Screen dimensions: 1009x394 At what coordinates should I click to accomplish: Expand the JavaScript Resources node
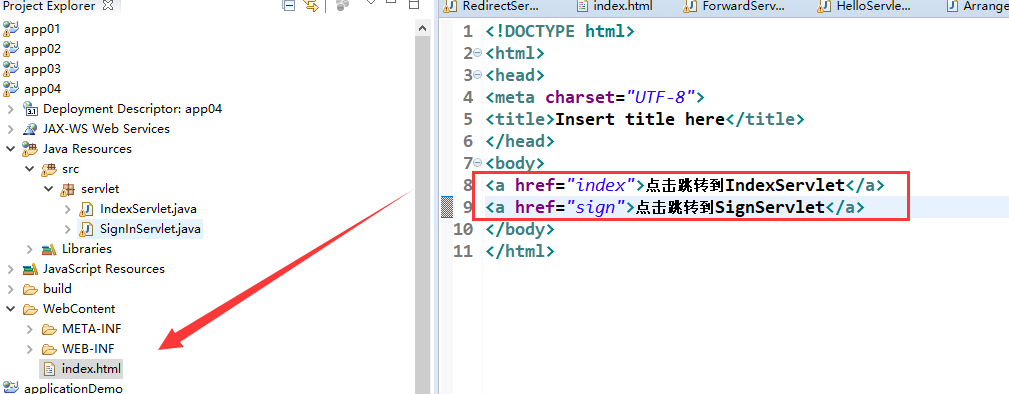10,268
